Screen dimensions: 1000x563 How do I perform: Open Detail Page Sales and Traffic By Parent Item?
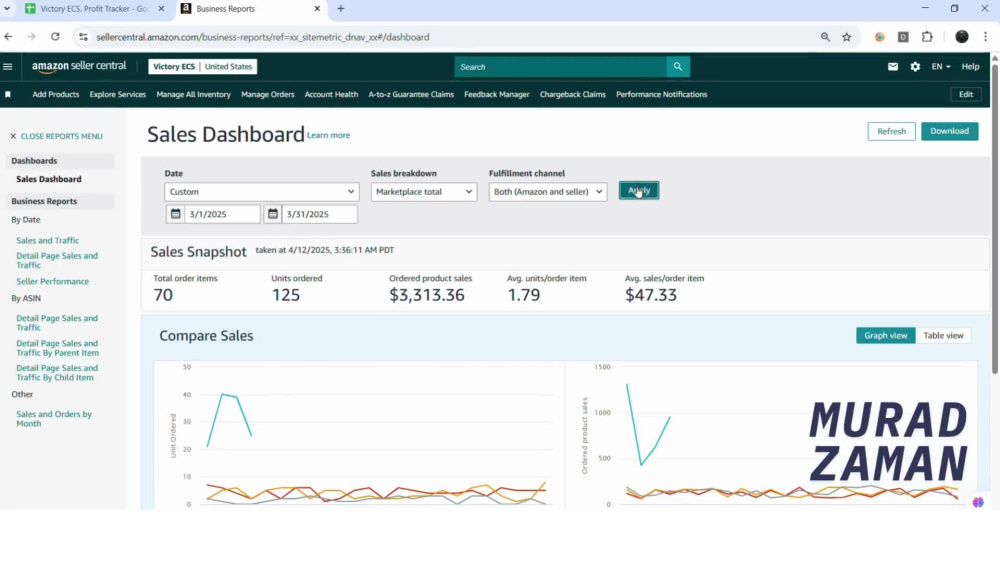(57, 347)
